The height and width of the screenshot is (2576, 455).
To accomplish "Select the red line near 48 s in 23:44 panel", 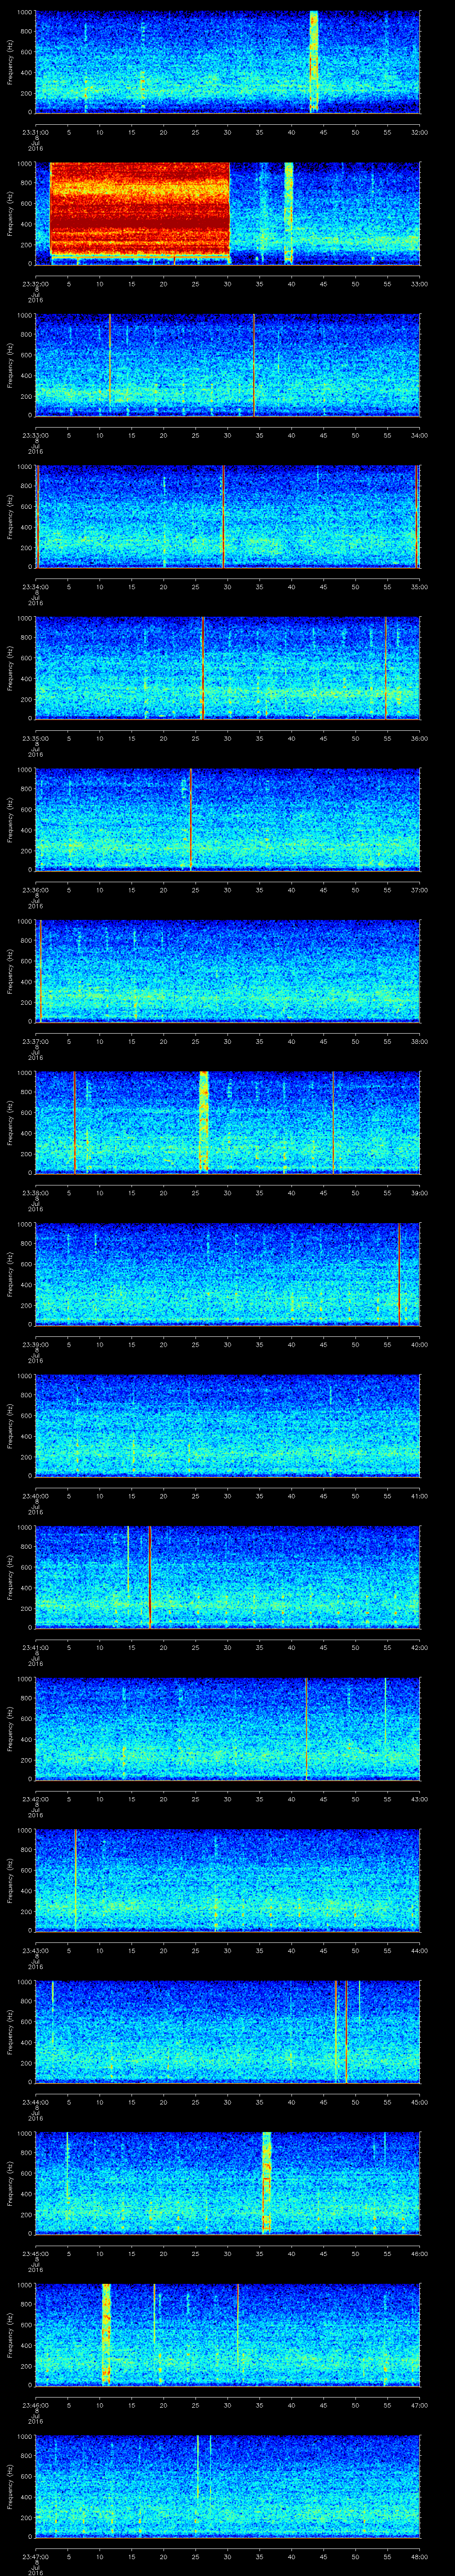I will tap(346, 2032).
